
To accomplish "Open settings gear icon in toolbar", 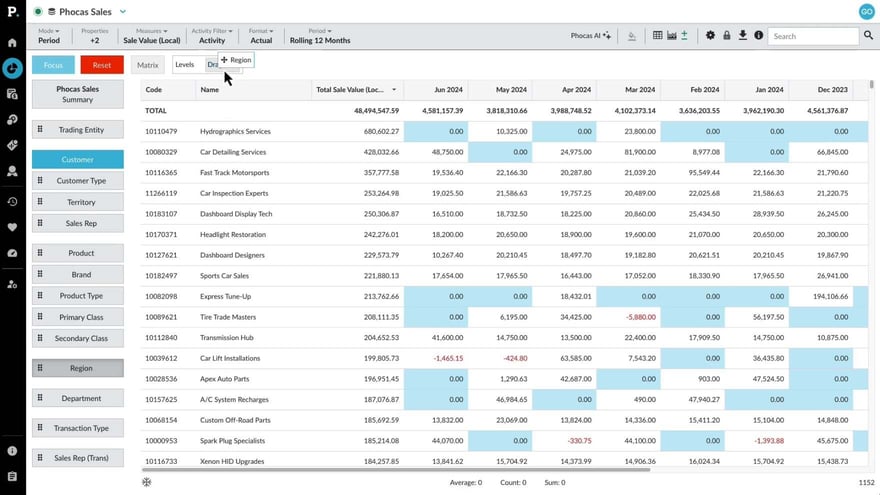I will [x=710, y=36].
